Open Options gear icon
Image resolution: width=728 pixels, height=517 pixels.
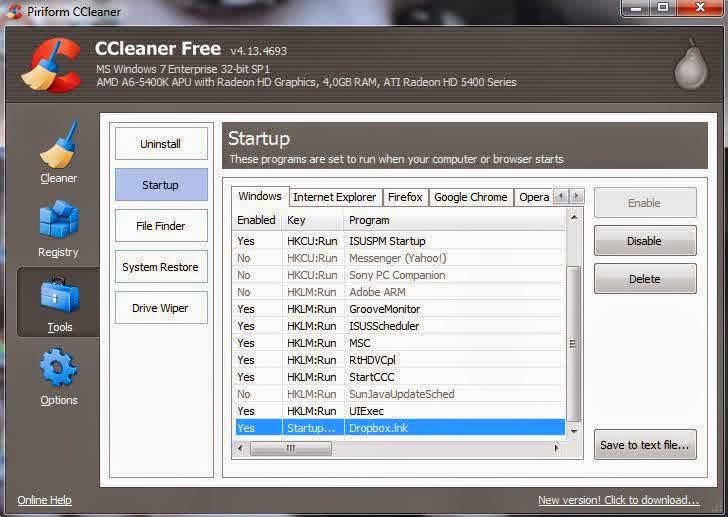click(58, 368)
